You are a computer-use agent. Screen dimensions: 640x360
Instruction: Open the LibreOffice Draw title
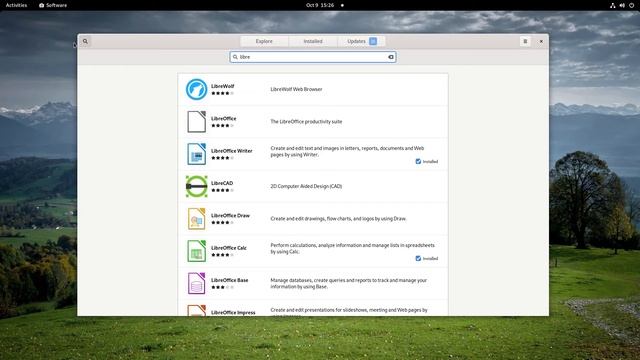point(230,216)
